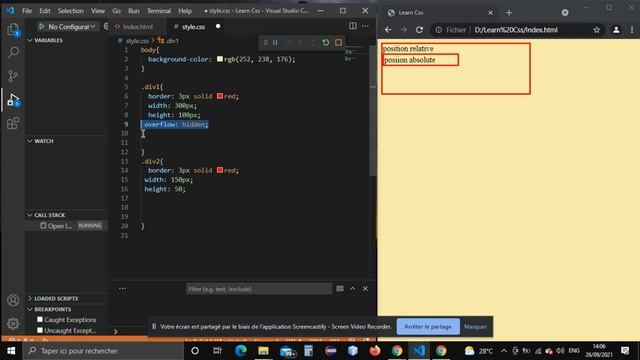Screen dimensions: 640x360
Task: Open debug console panel ellipsis menu
Action: (x=122, y=289)
